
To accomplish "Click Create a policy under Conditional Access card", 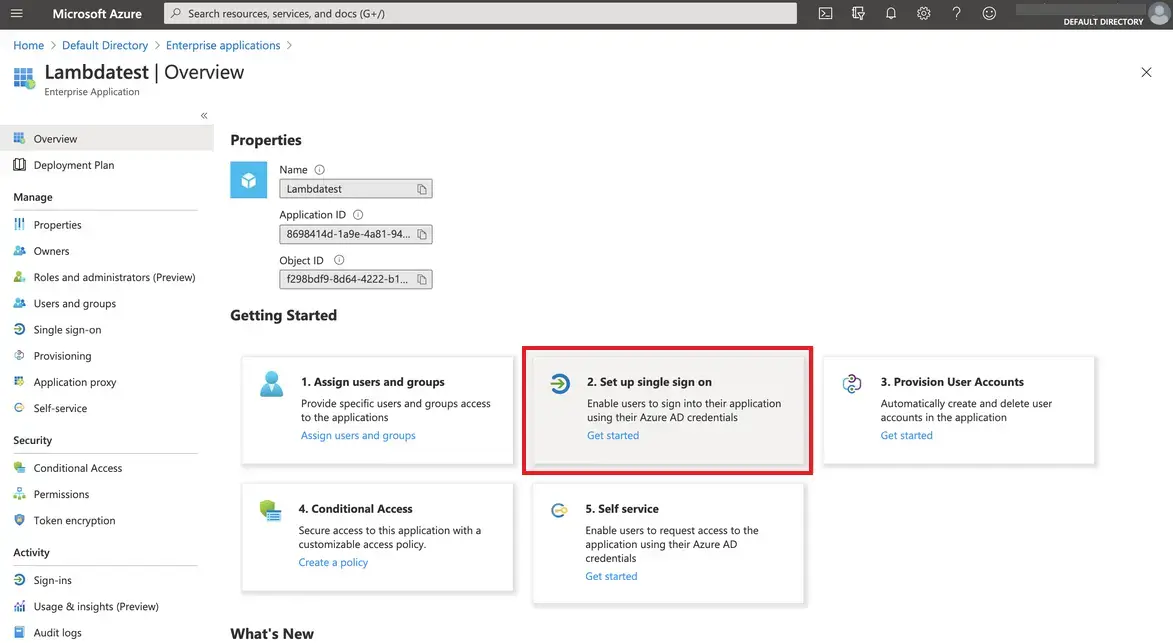I will 333,562.
